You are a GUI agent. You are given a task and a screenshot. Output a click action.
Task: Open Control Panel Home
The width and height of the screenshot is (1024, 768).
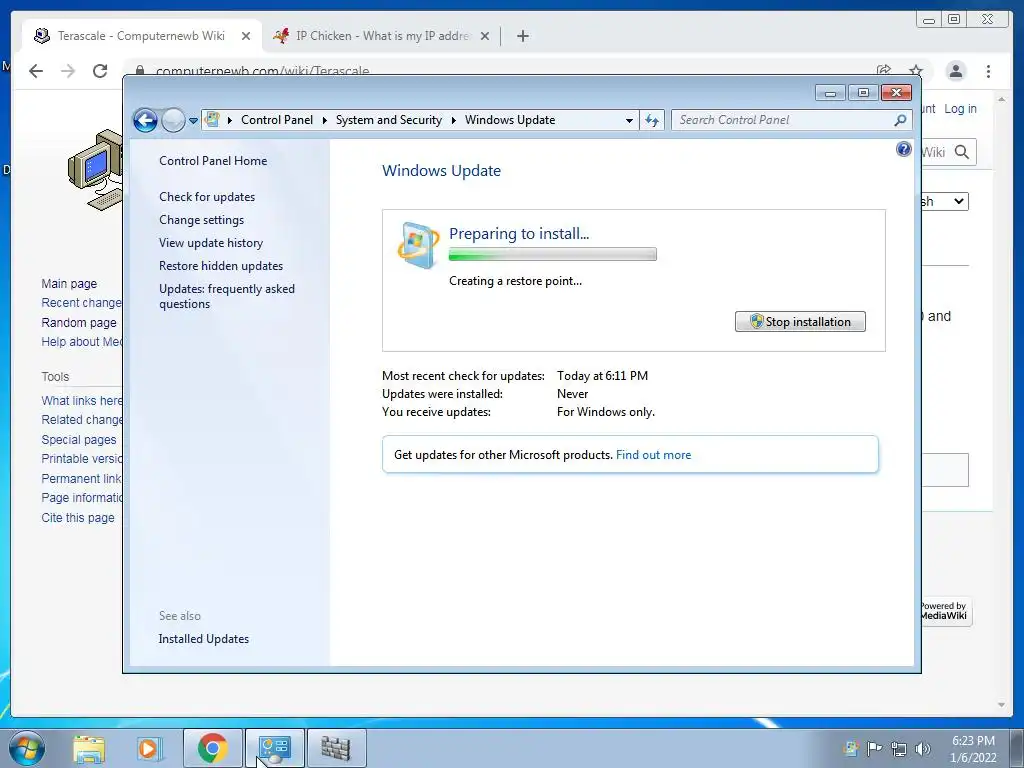[x=213, y=161]
